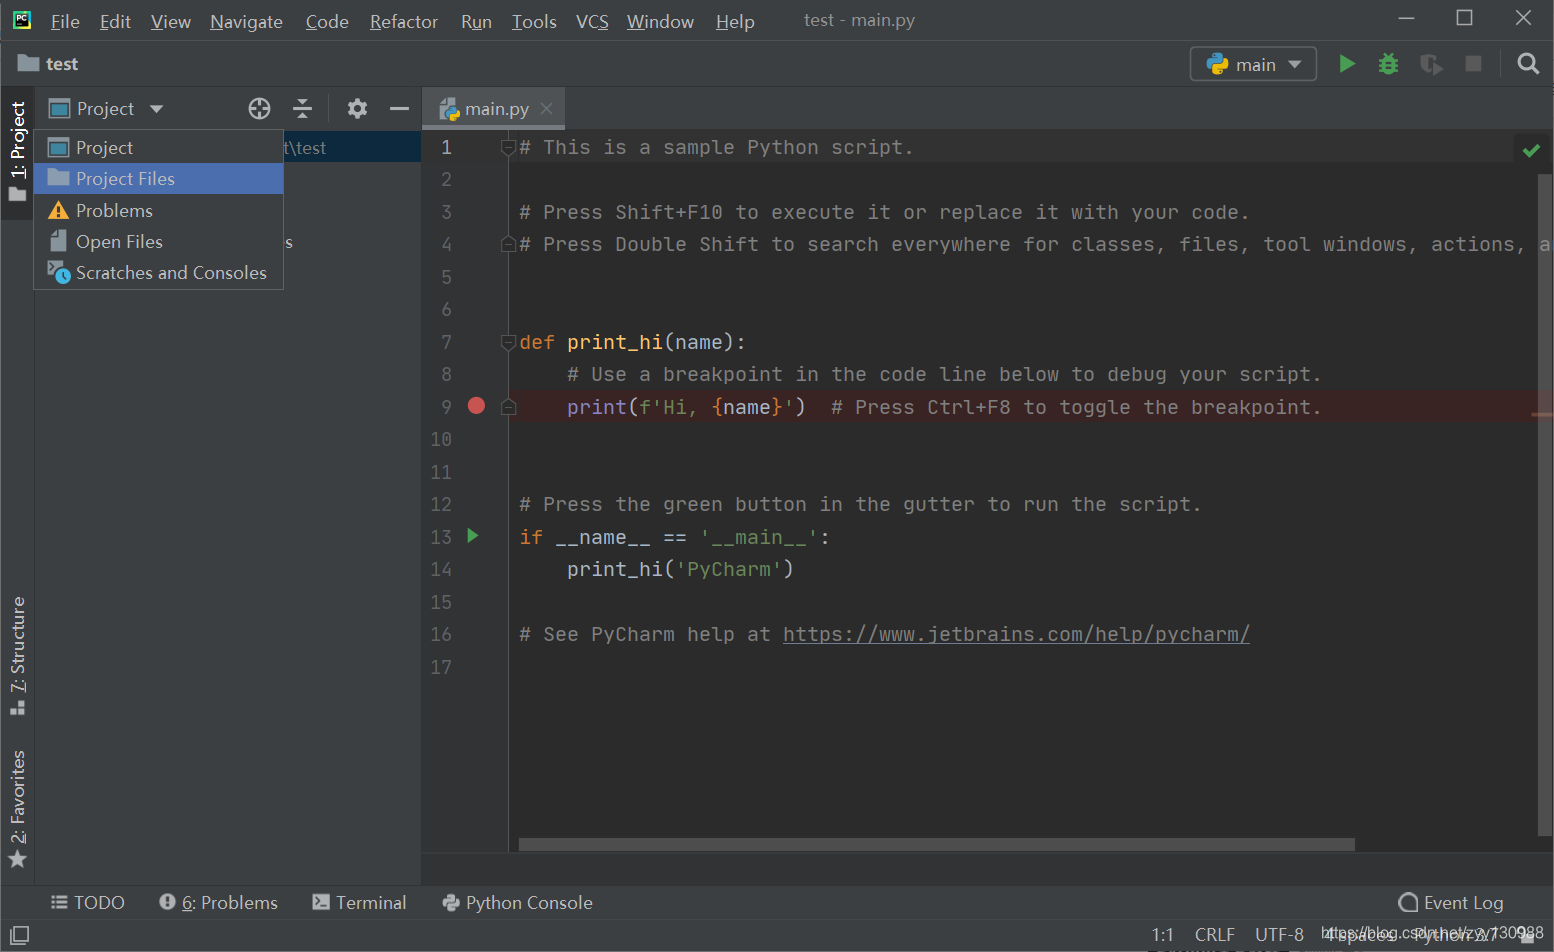Locate opened file with the crosshair icon
Screen dimensions: 1554x952
coord(259,109)
